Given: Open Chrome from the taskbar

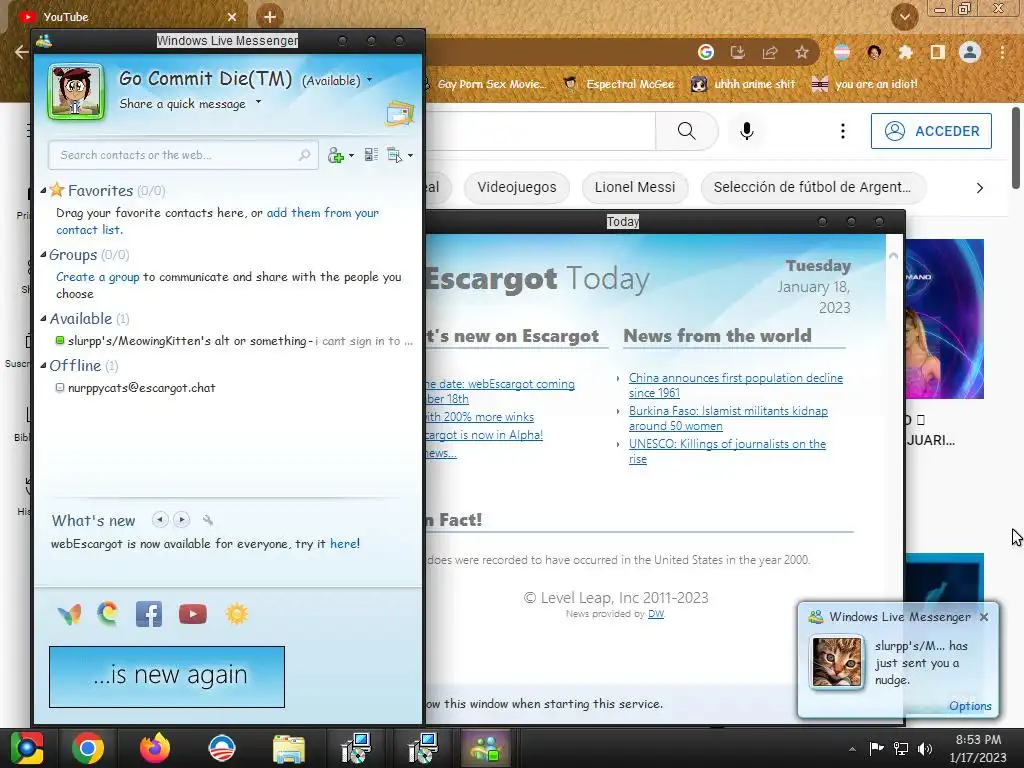Looking at the screenshot, I should 88,748.
